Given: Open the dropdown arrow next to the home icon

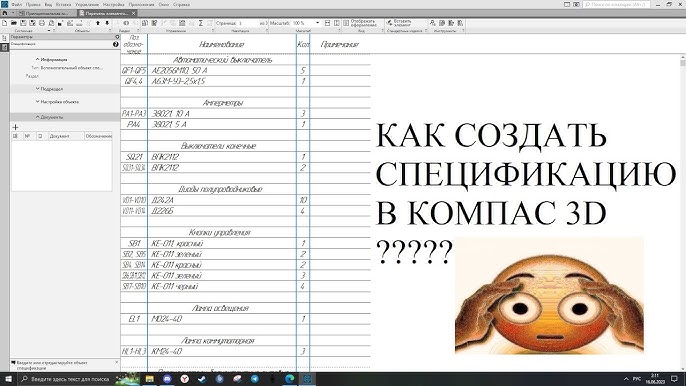Looking at the screenshot, I should pyautogui.click(x=13, y=13).
